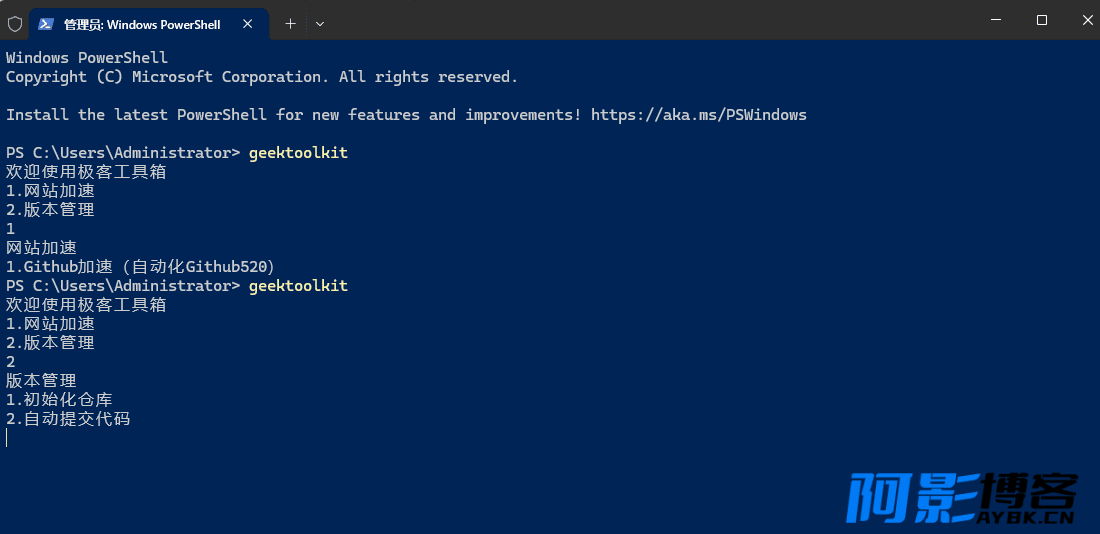The height and width of the screenshot is (534, 1100).
Task: Click the first geektoolkit command text
Action: pos(298,153)
